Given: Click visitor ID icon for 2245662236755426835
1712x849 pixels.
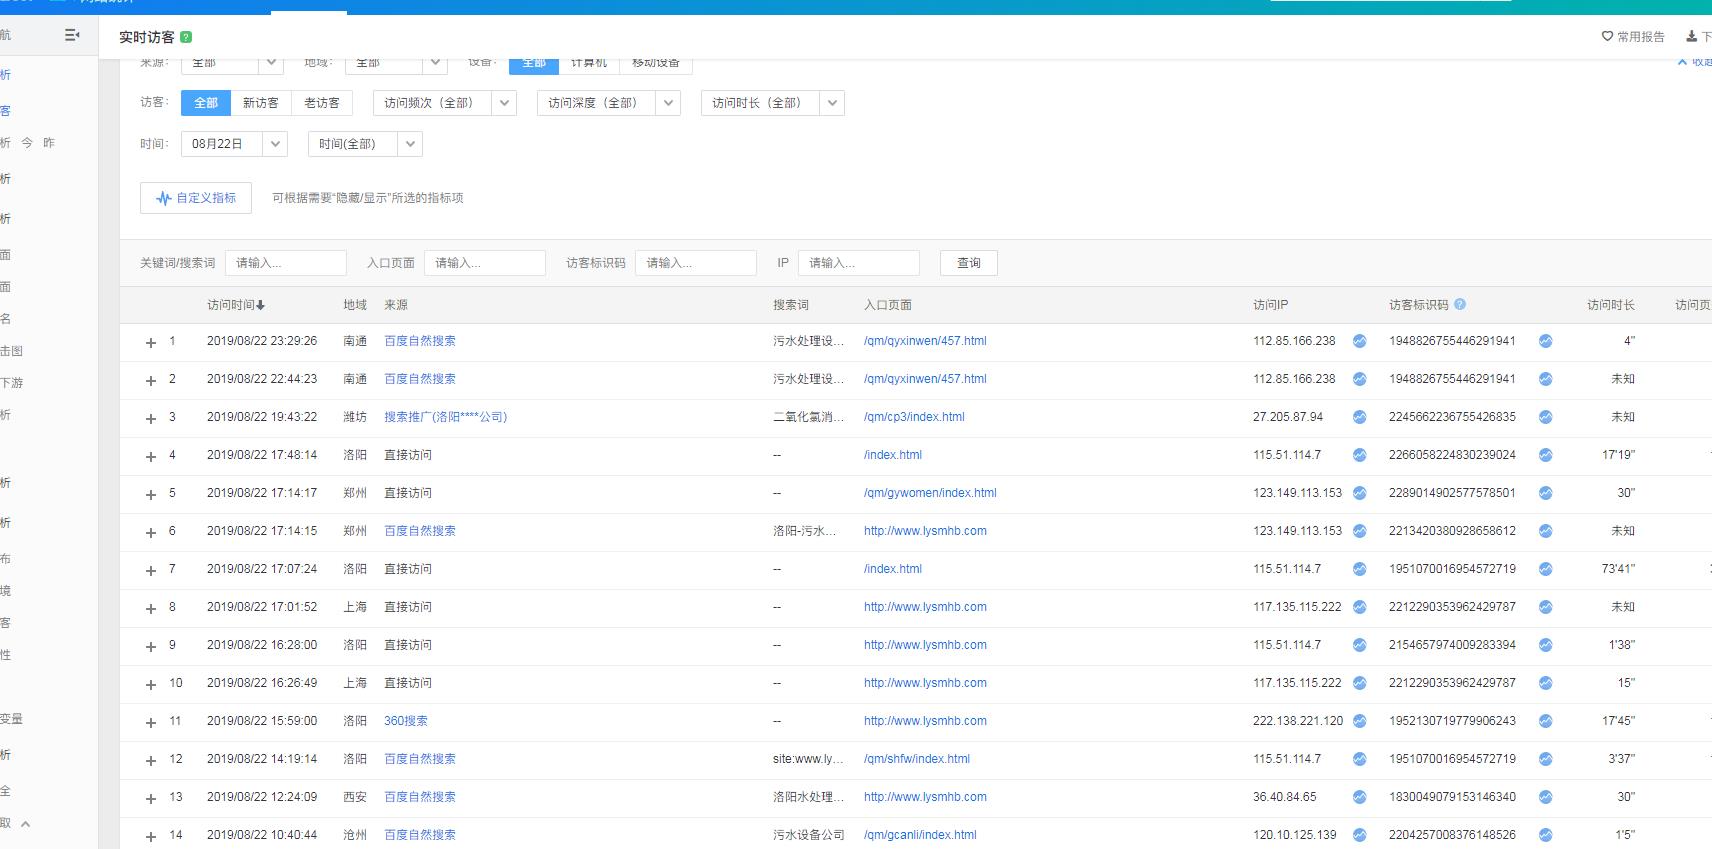Looking at the screenshot, I should pos(1545,417).
